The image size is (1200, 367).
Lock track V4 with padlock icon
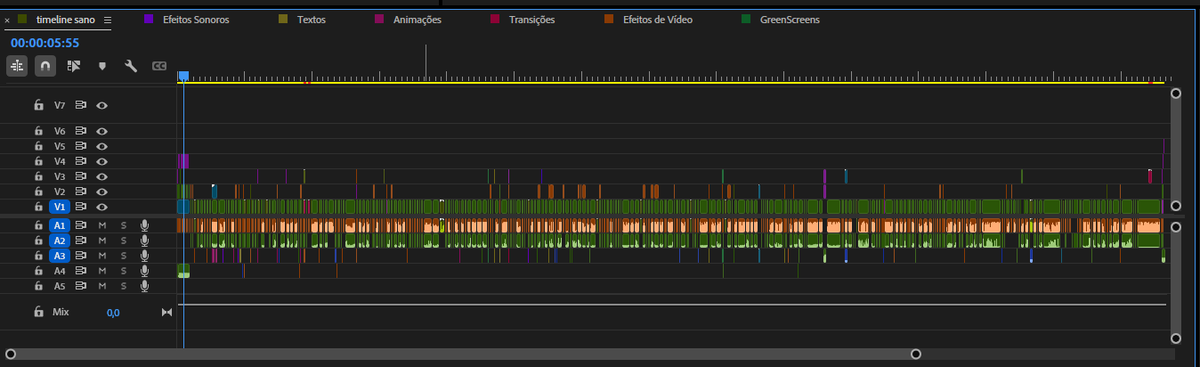(38, 161)
